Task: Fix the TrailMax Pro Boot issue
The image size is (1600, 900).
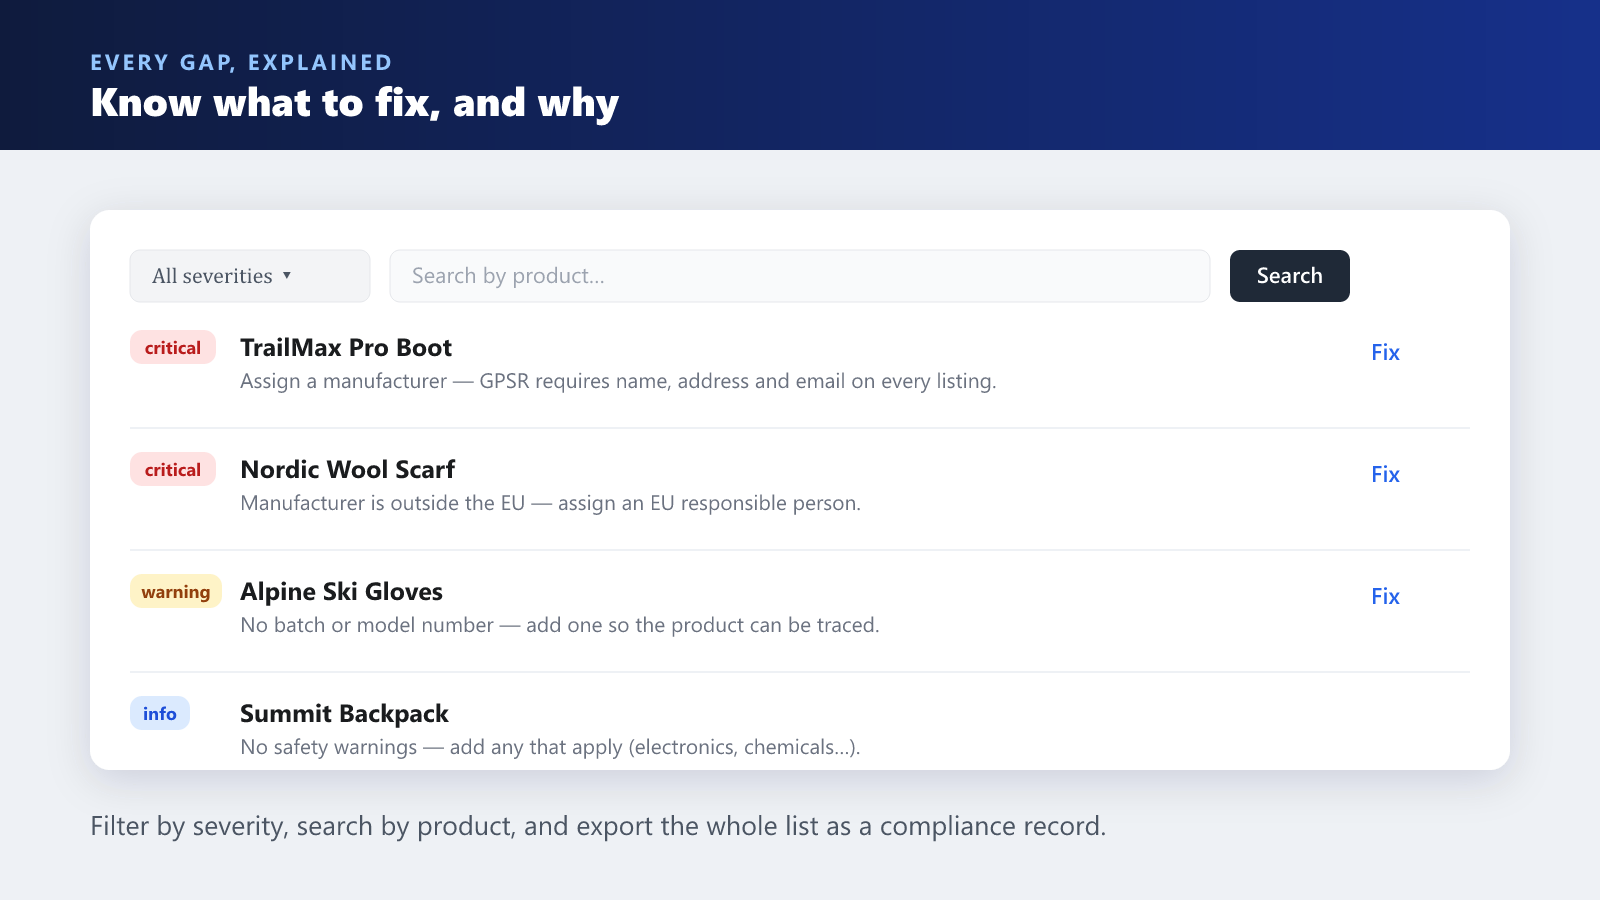Action: pos(1385,352)
